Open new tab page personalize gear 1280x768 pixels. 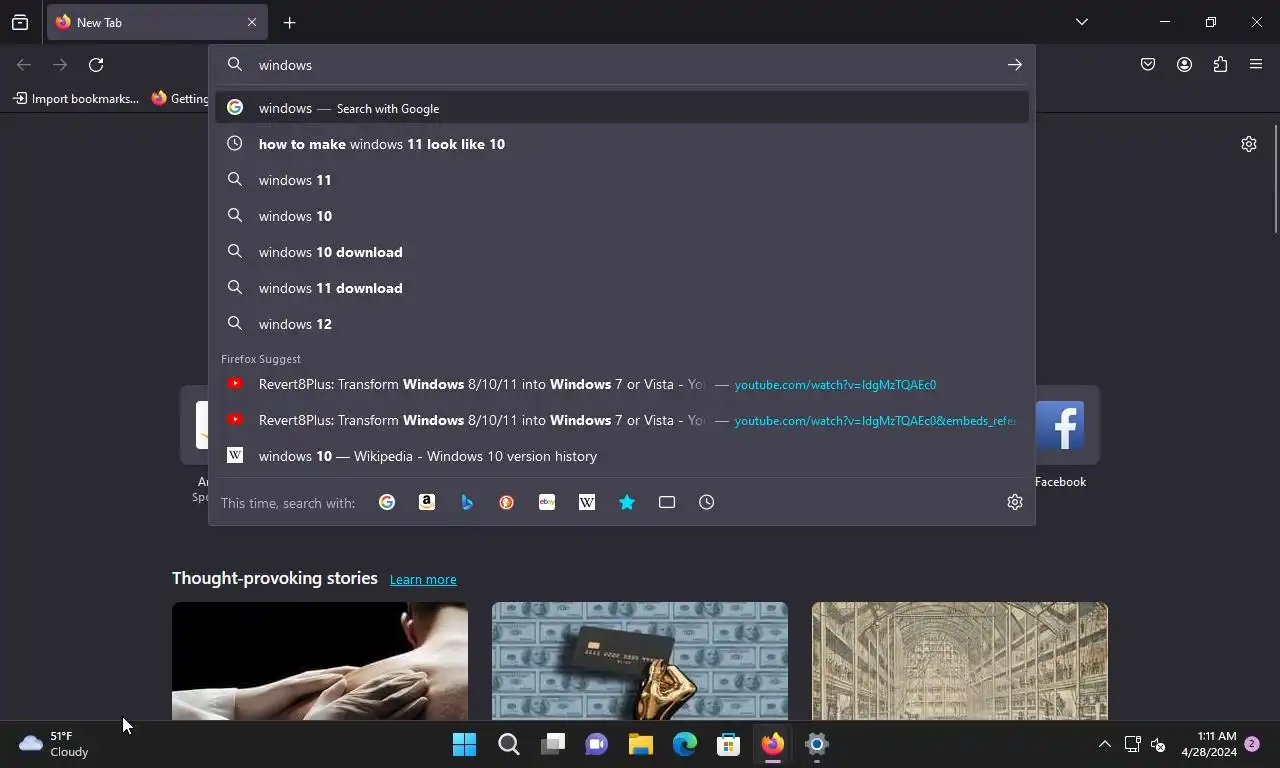pos(1249,144)
